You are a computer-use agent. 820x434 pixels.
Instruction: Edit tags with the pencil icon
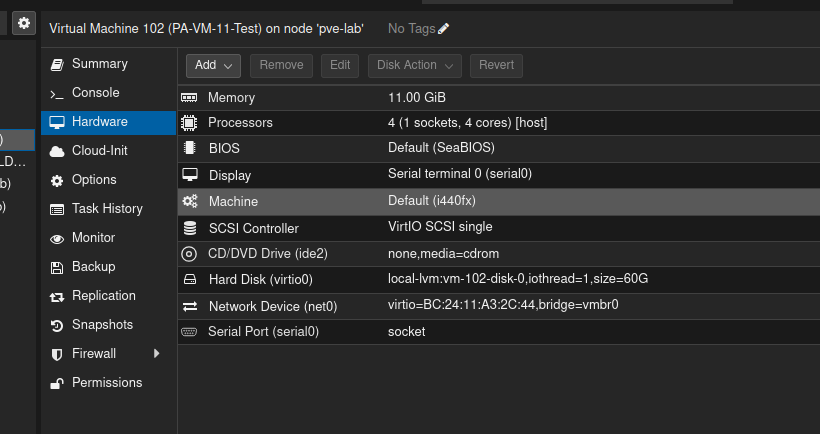[x=443, y=29]
